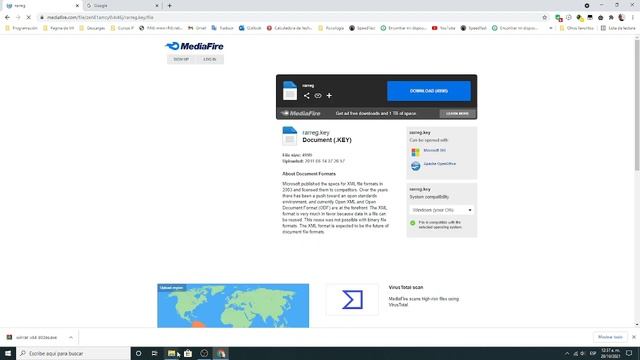Go back to previous page
The width and height of the screenshot is (640, 360).
coord(7,18)
